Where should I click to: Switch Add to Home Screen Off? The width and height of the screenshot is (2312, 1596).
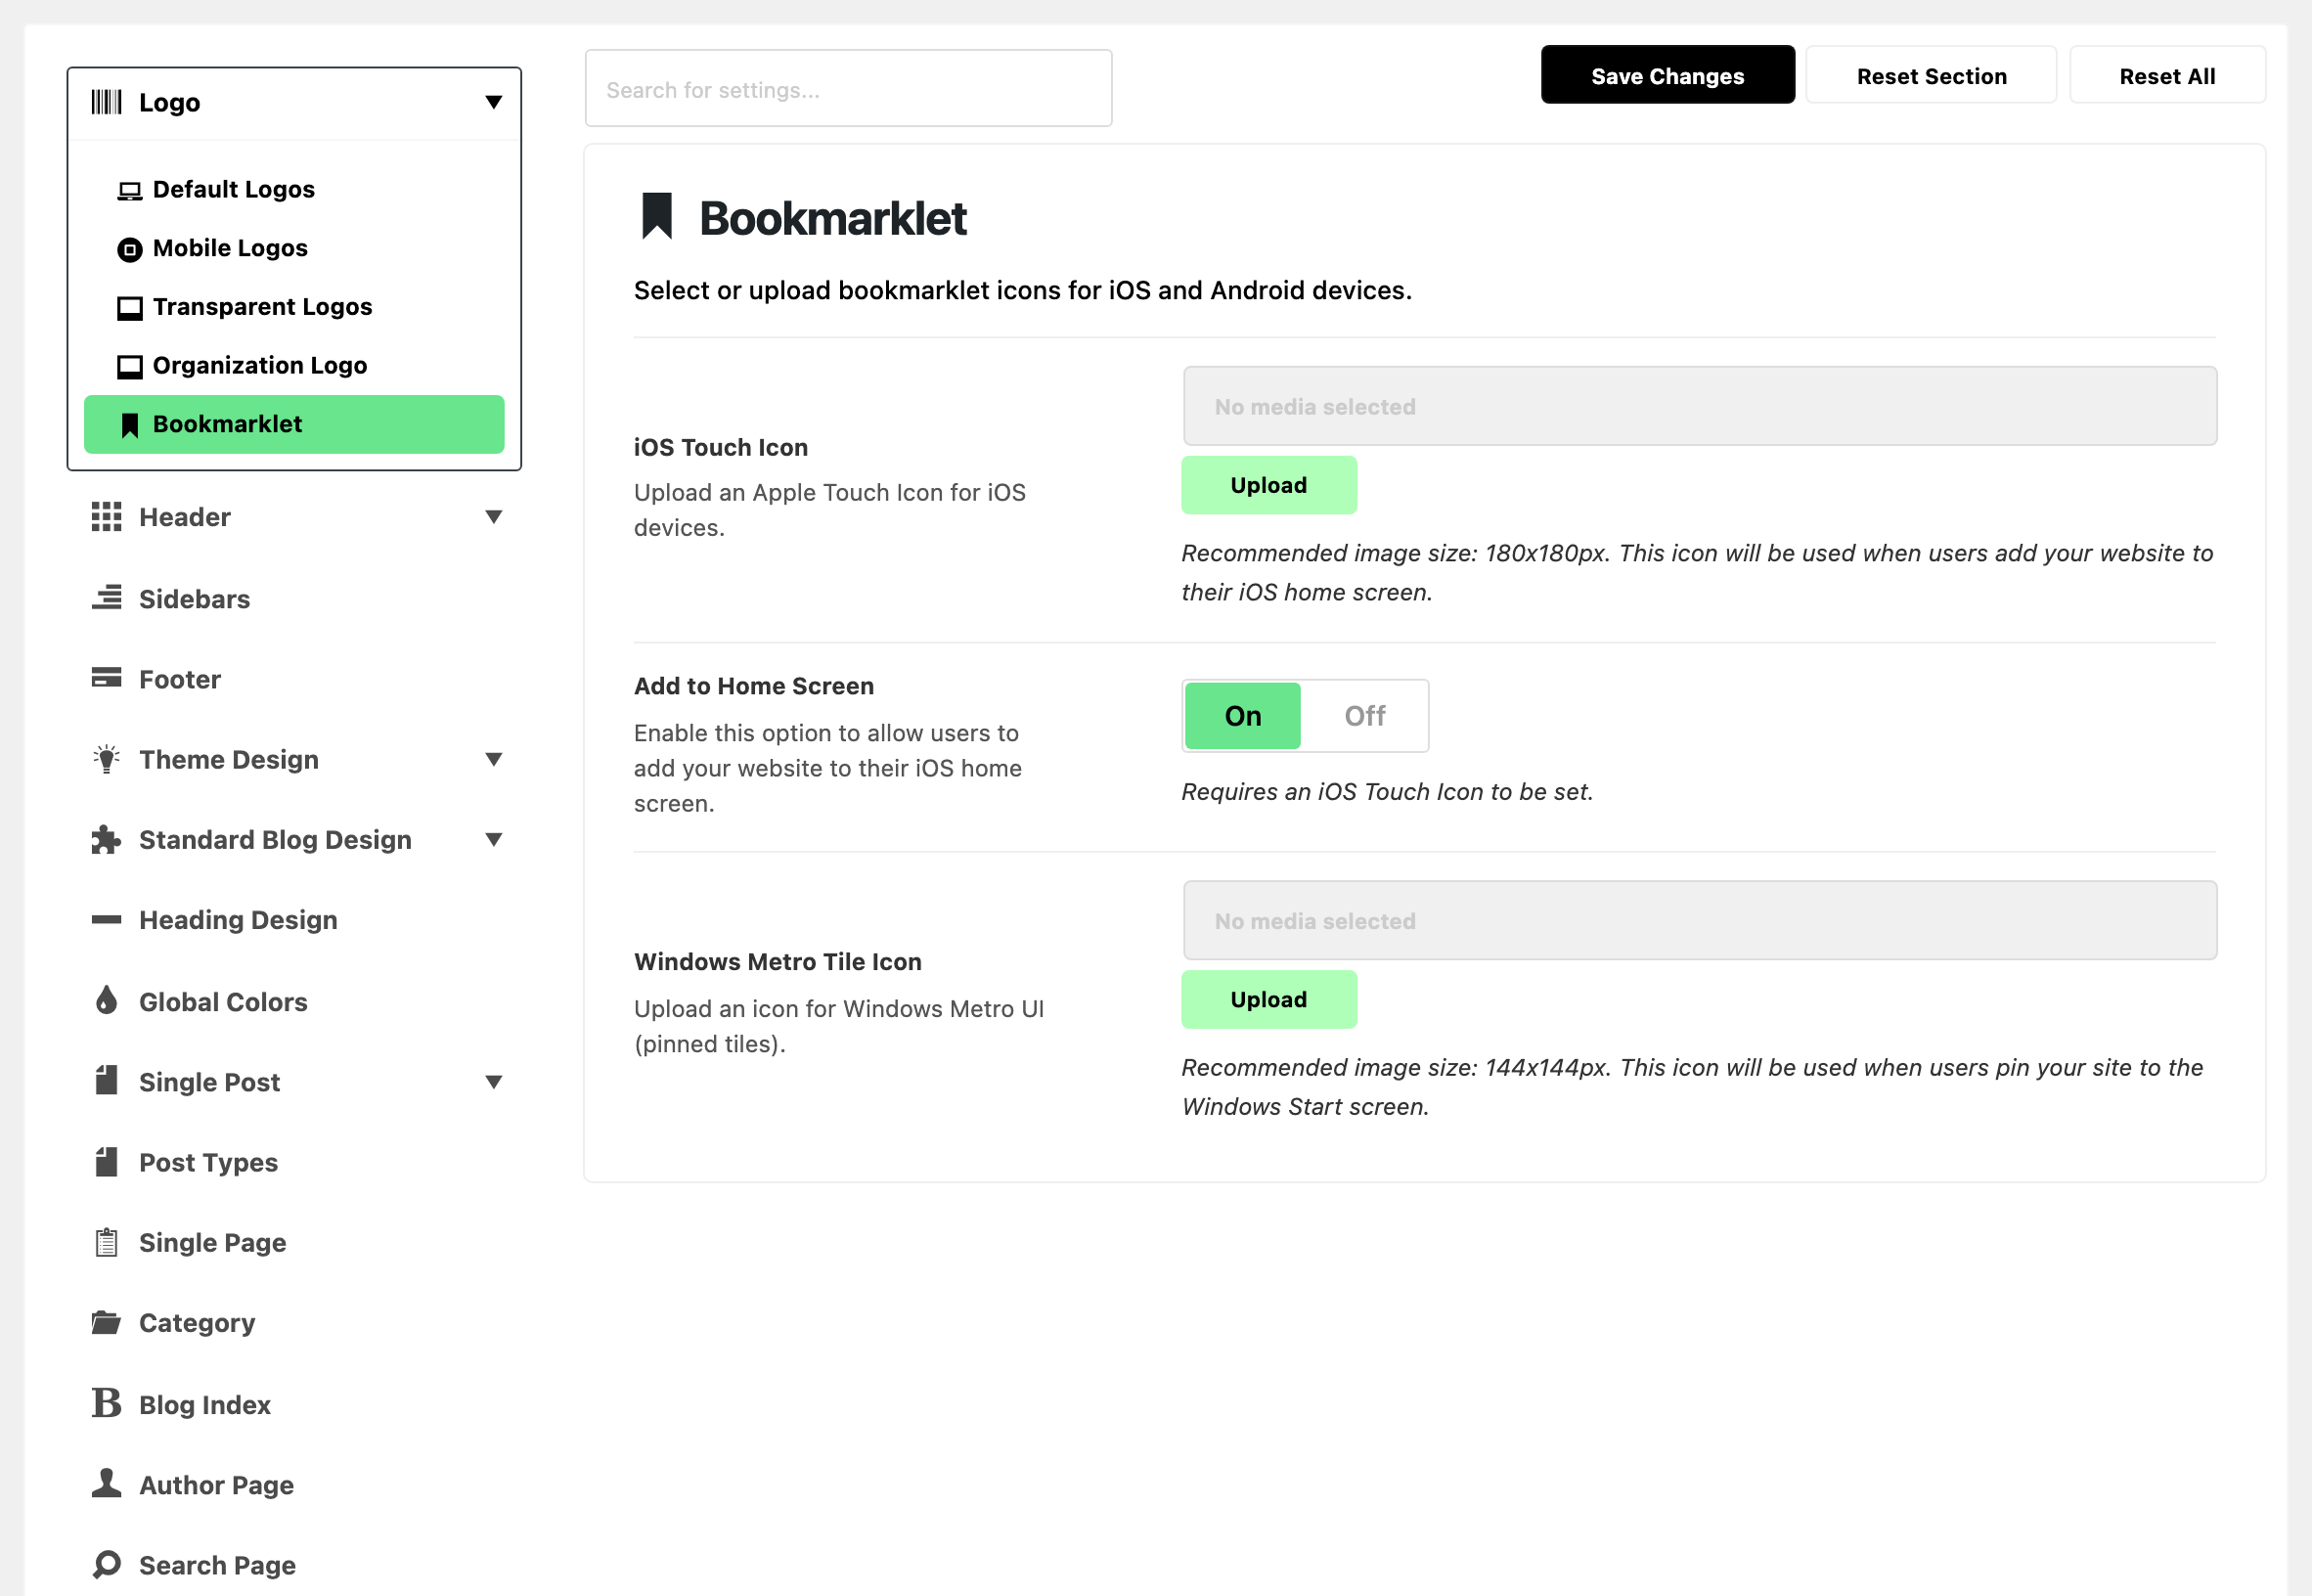point(1364,716)
